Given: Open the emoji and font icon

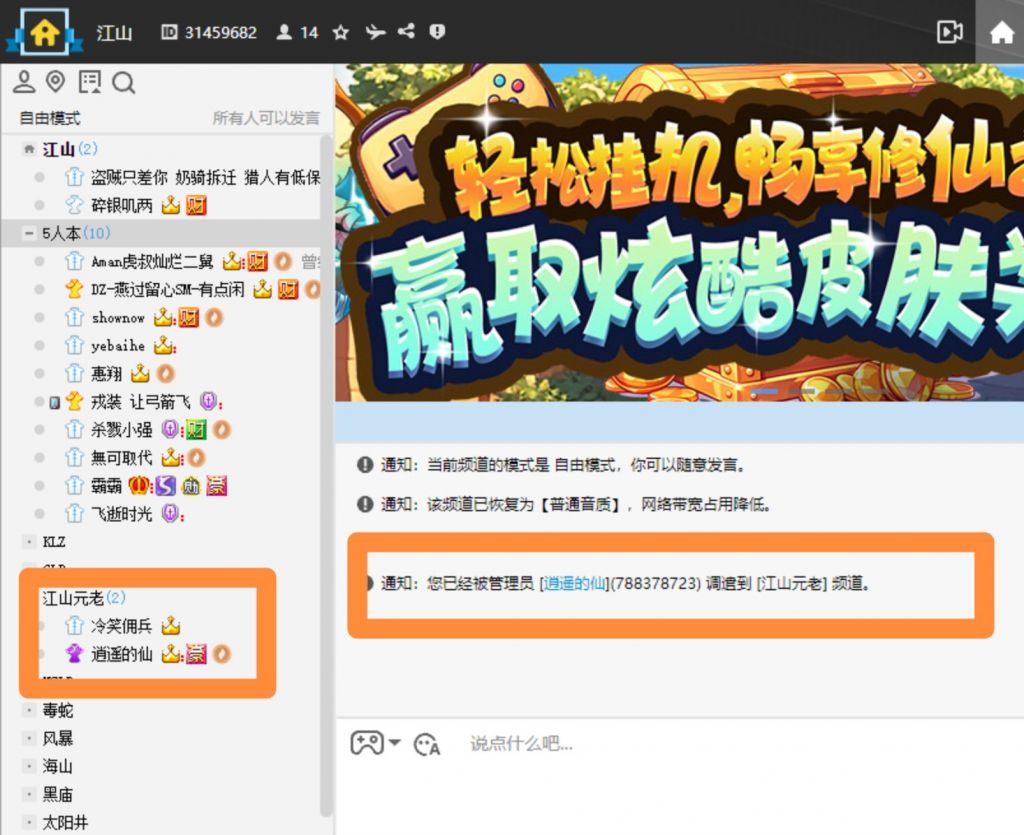Looking at the screenshot, I should (x=427, y=744).
